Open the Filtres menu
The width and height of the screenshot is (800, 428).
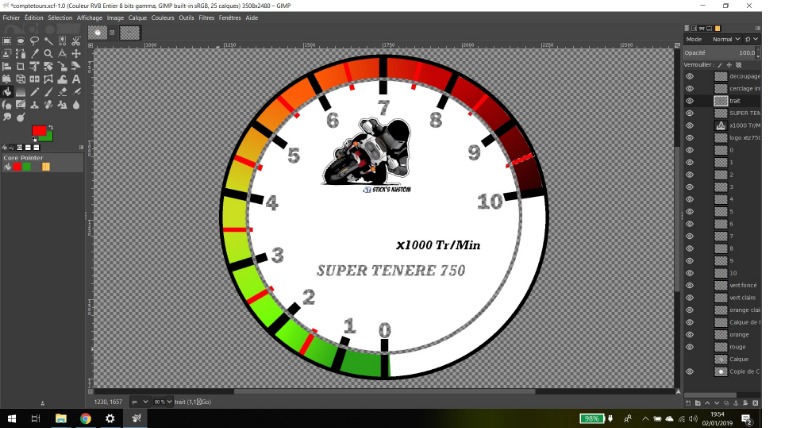click(206, 18)
